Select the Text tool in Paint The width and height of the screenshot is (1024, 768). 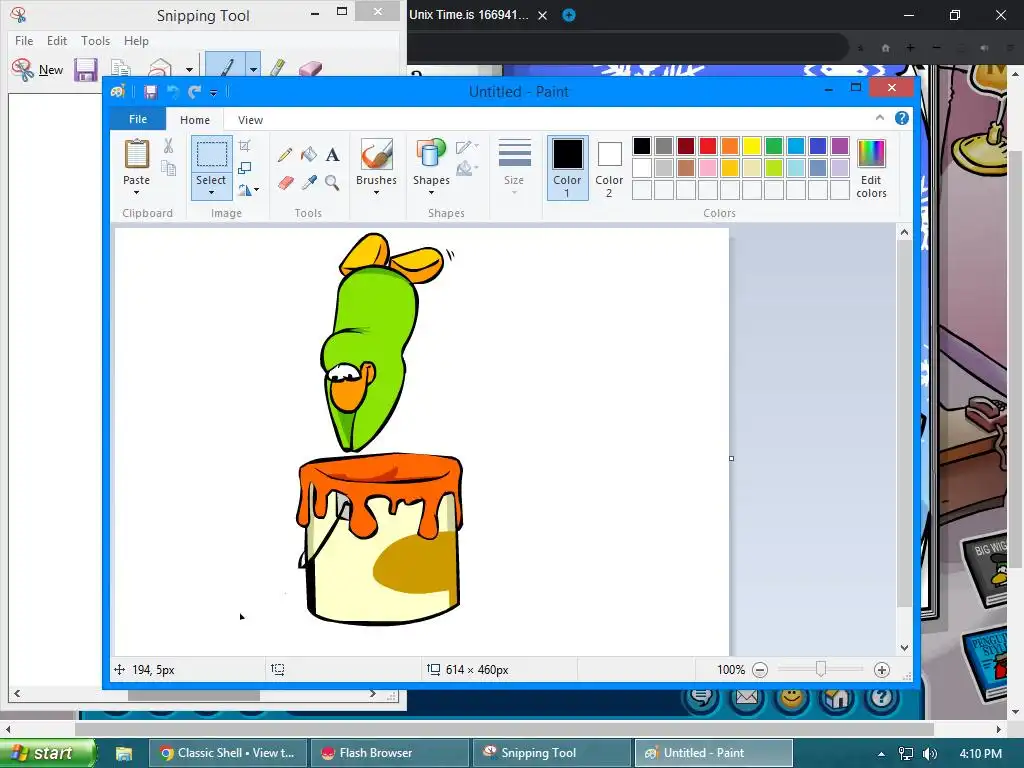[332, 154]
